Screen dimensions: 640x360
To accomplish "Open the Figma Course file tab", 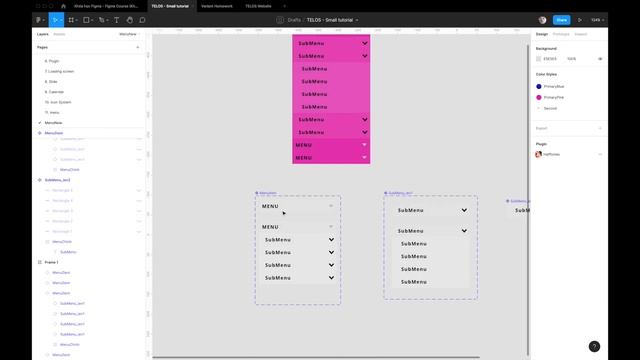I will click(106, 6).
